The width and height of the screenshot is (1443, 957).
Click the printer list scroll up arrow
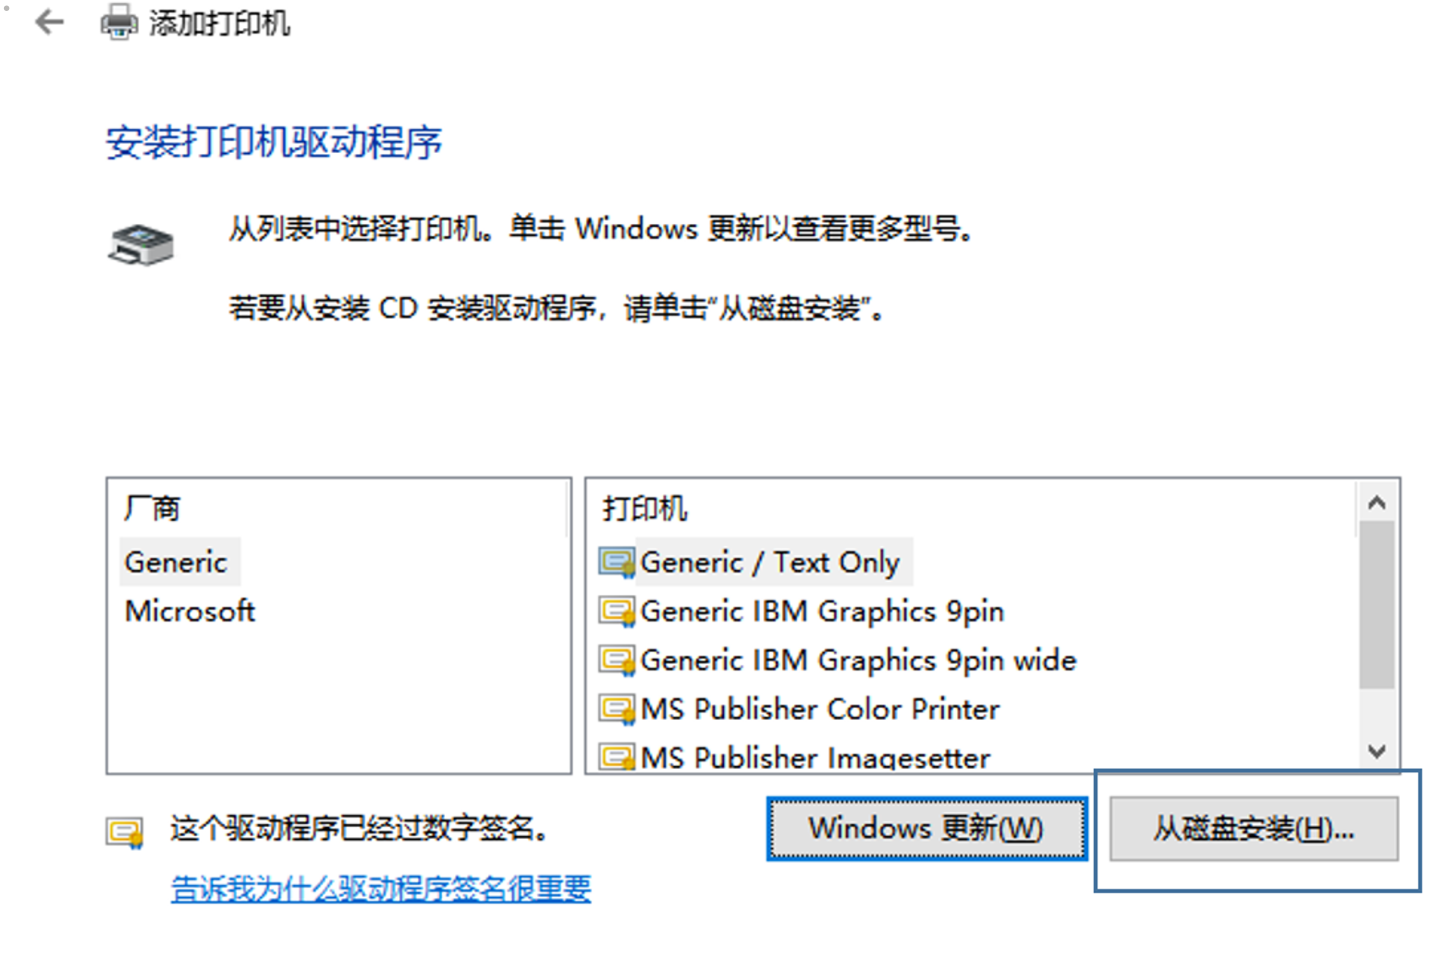coord(1377,502)
